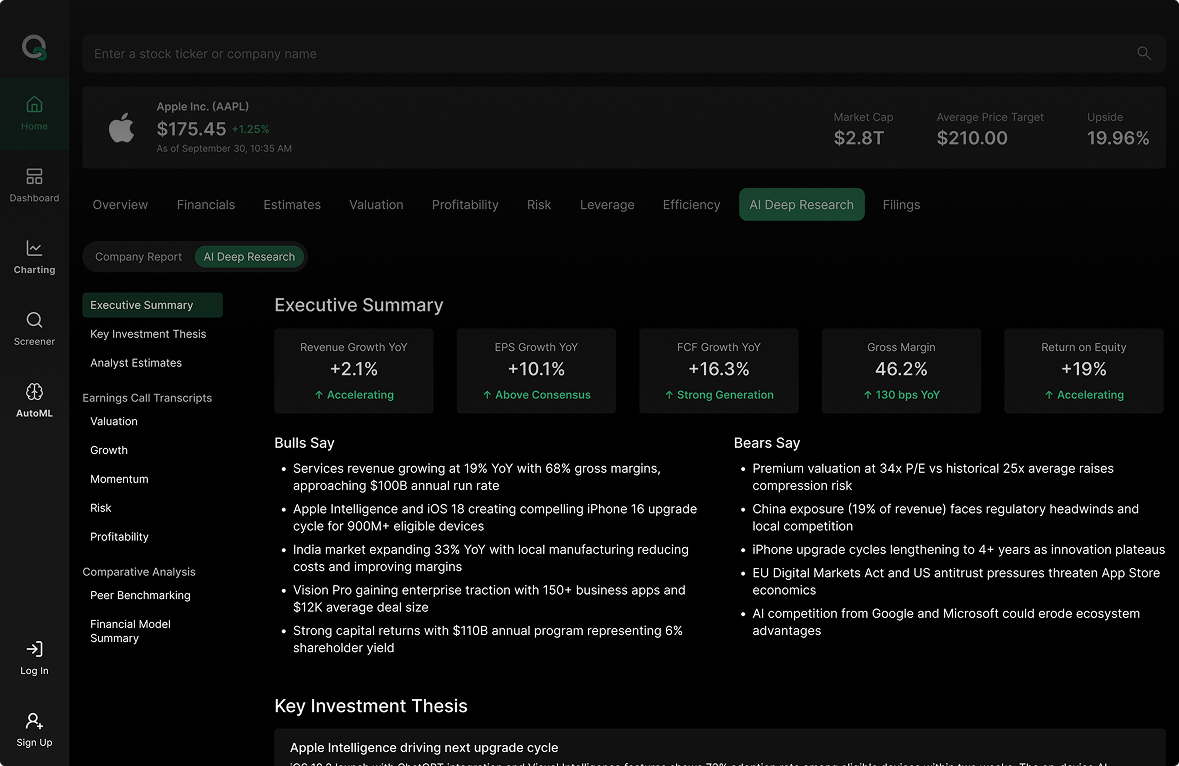Click the Sign Up icon
The image size is (1179, 766).
[34, 721]
